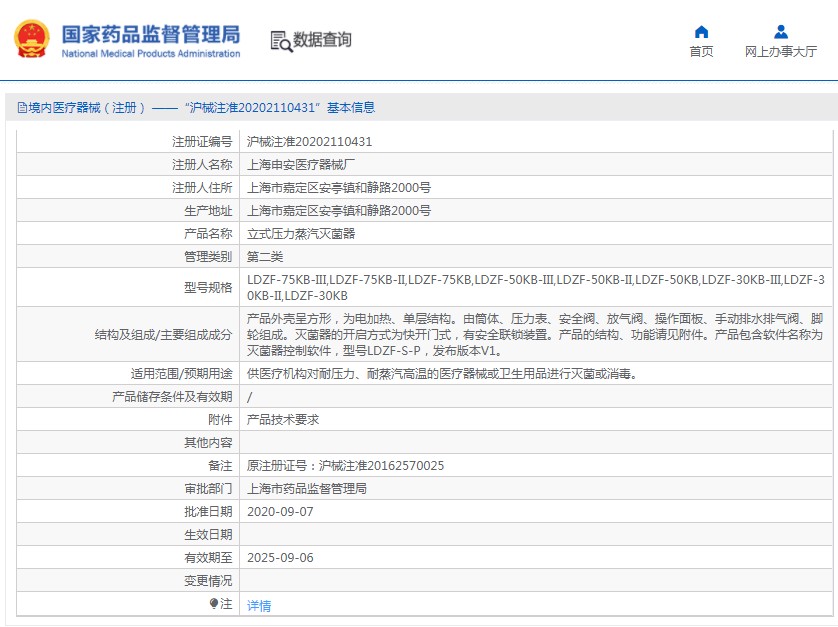Click the registrant name 上海申安医疗器械厂
This screenshot has height=627, width=838.
(301, 165)
